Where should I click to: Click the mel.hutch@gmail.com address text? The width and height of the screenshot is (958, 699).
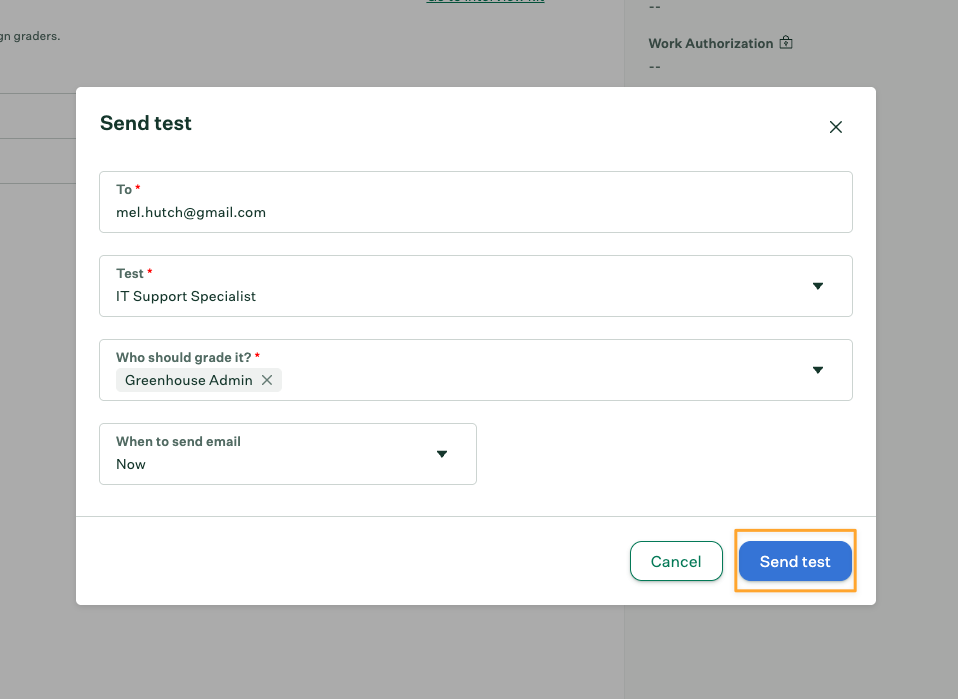click(191, 212)
